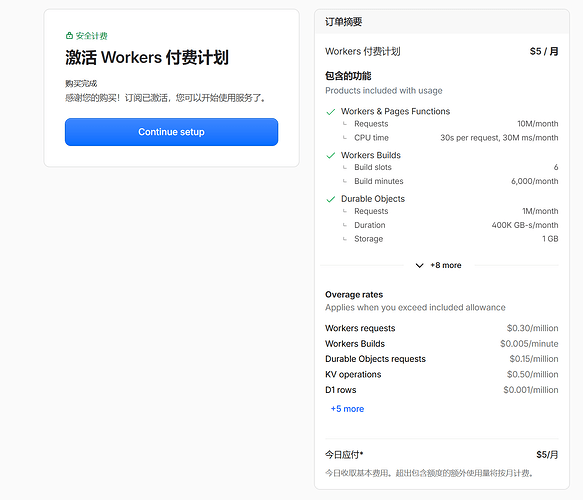The image size is (583, 500).
Task: Select the 激活 Workers 付费计划 heading
Action: [x=147, y=58]
